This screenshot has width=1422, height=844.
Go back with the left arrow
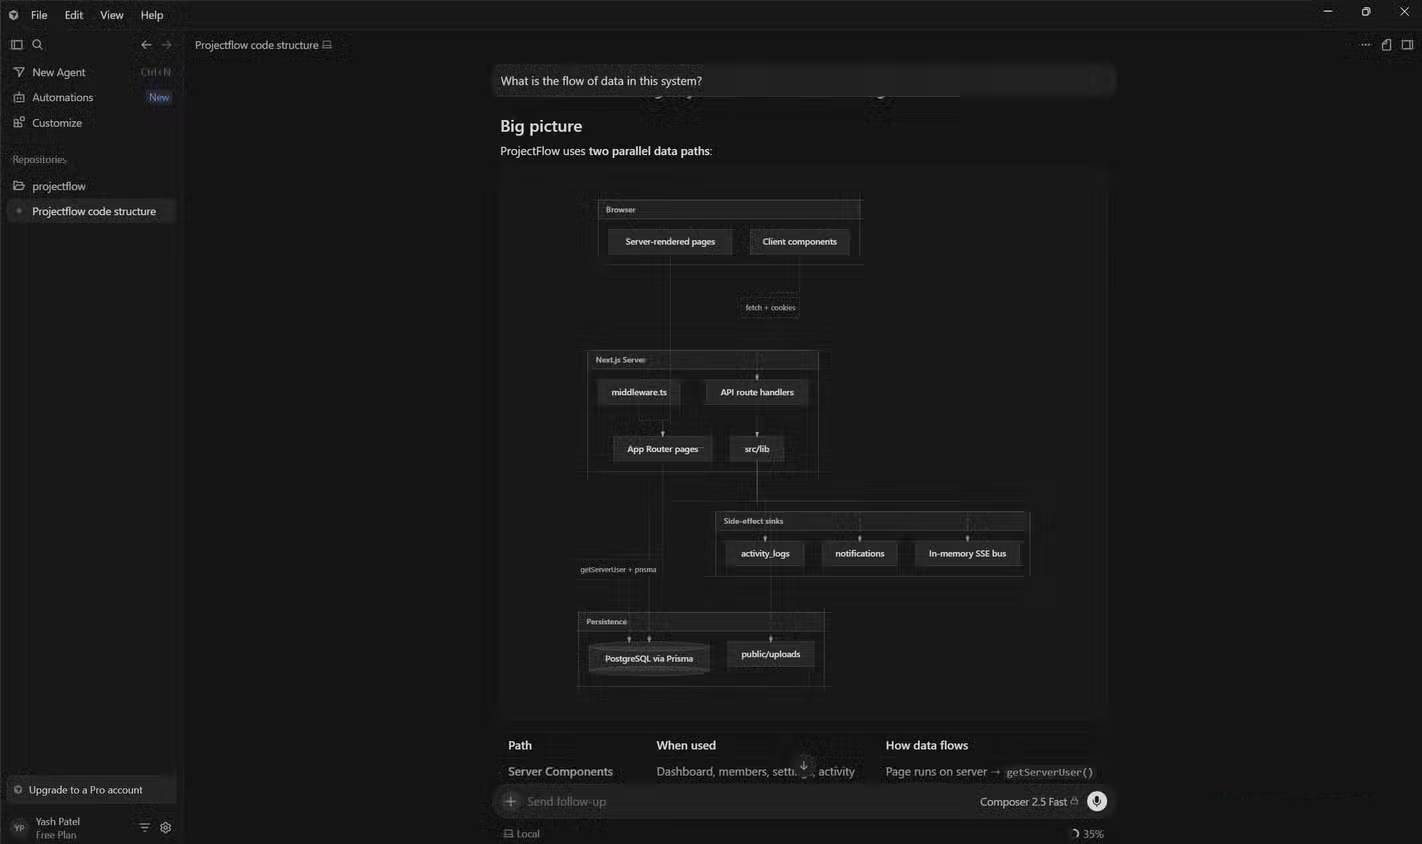pos(146,44)
